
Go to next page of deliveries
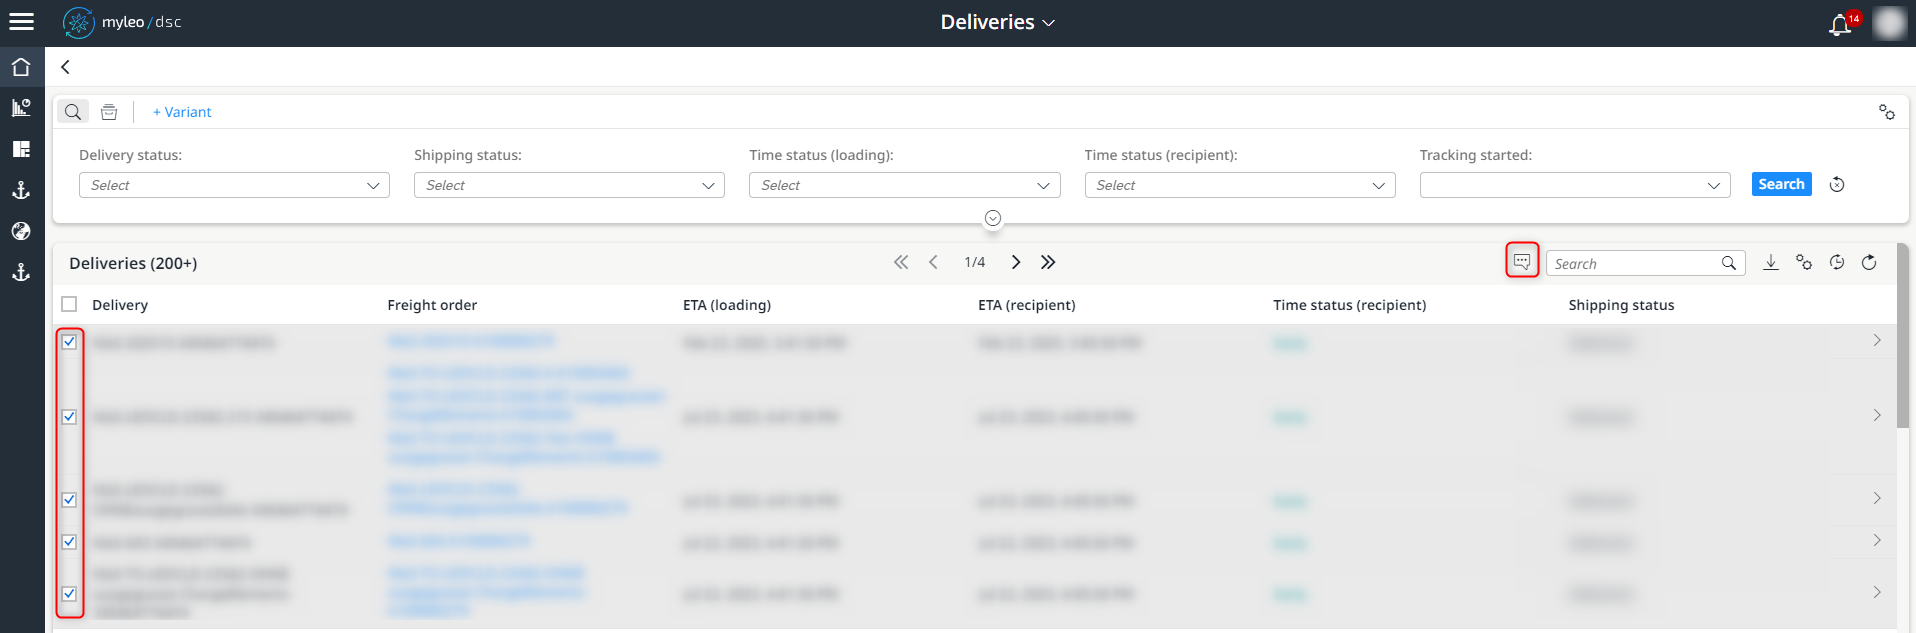coord(1016,262)
